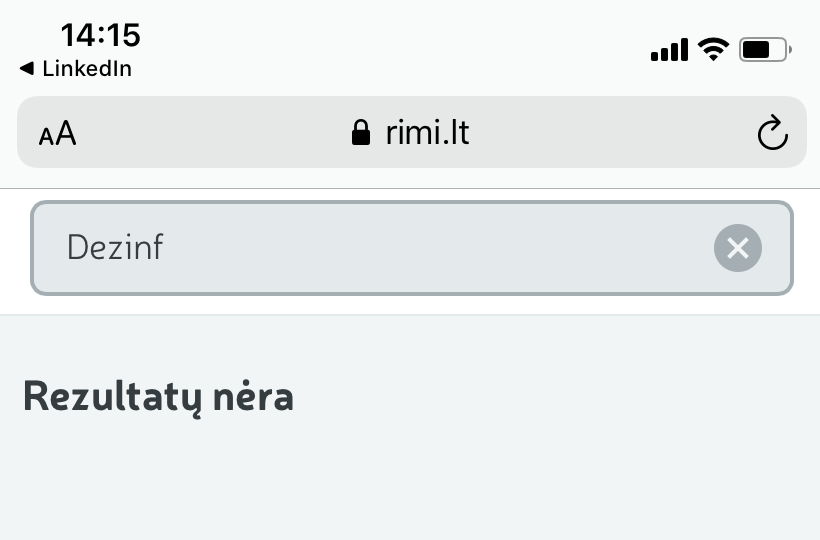
Task: Click the cellular signal bars
Action: pyautogui.click(x=669, y=49)
